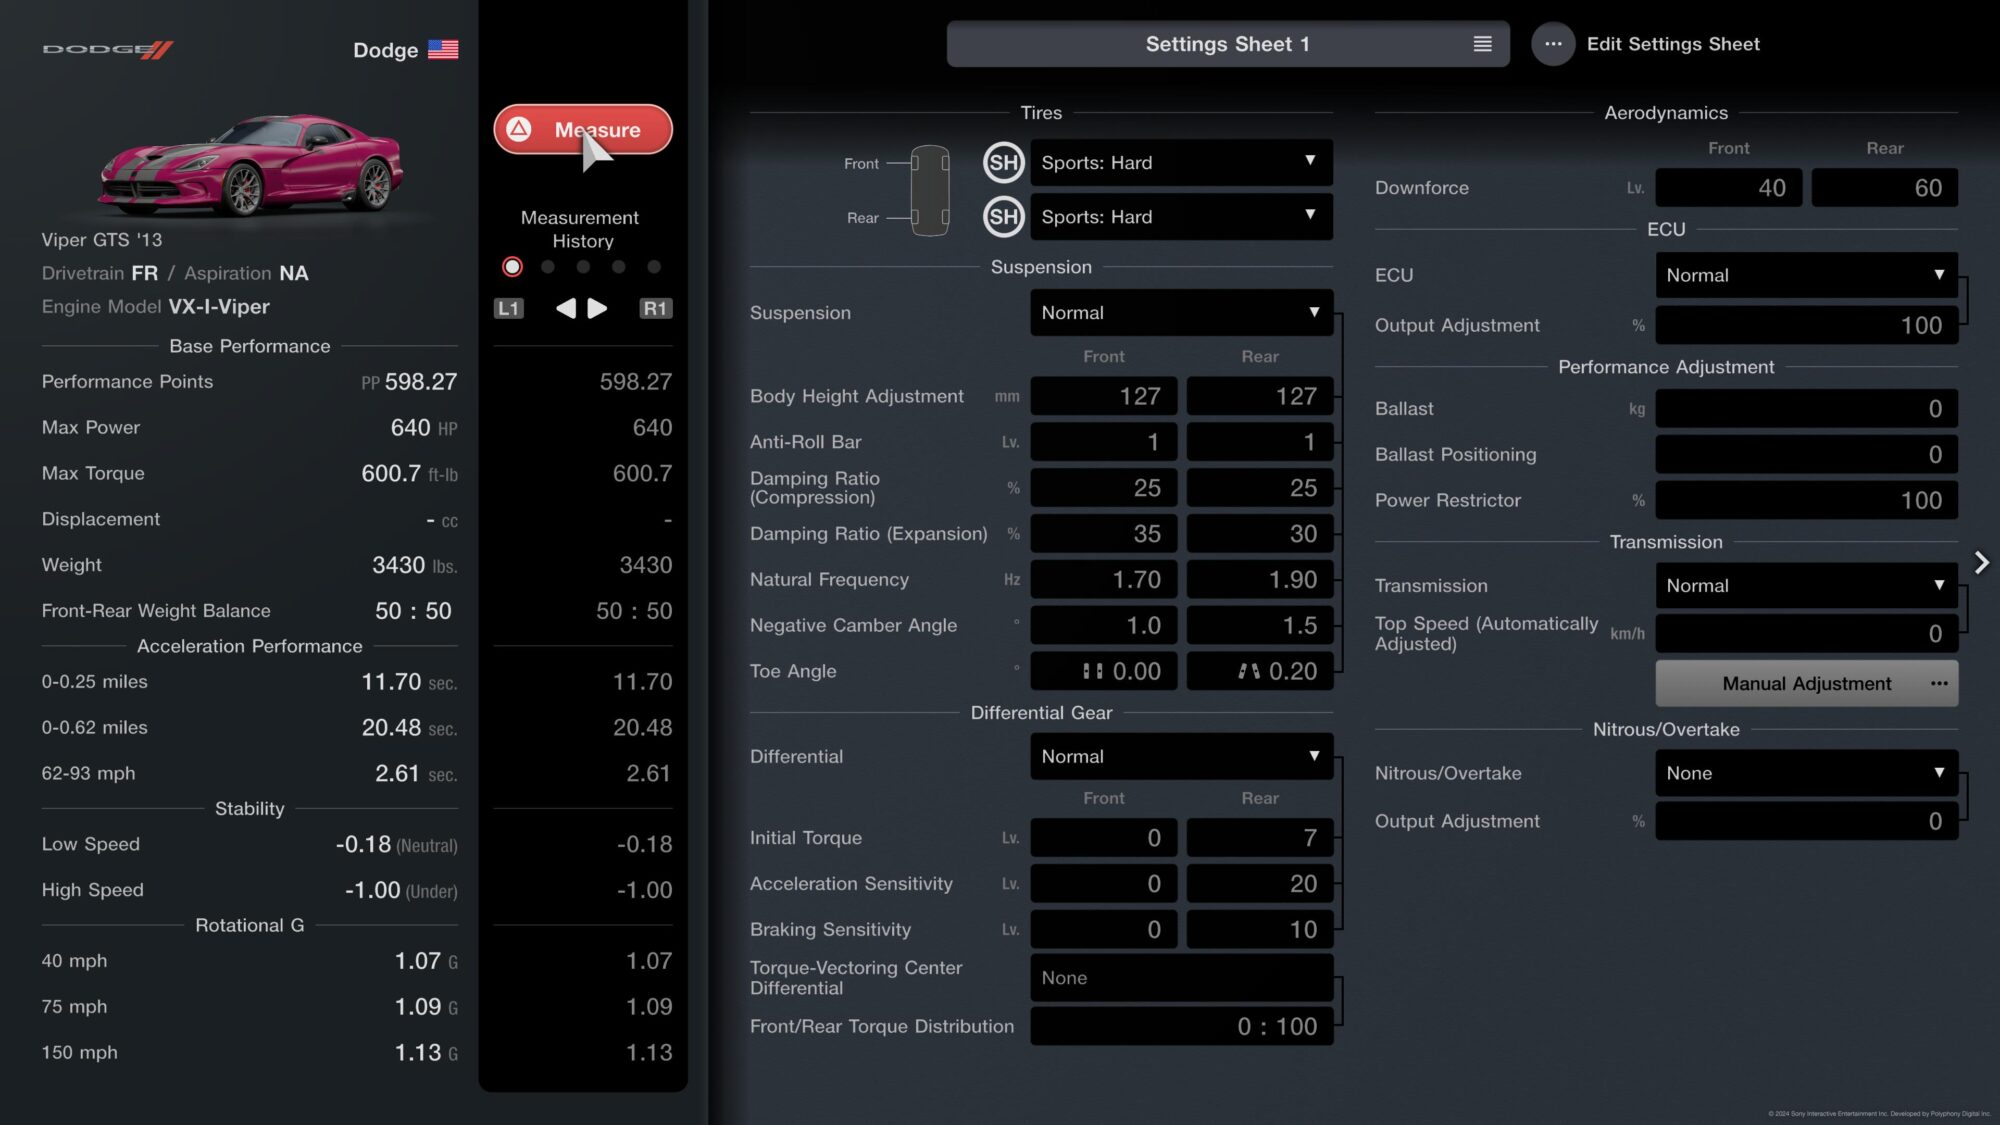2000x1125 pixels.
Task: Select the Ballast kg value field
Action: pos(1806,409)
